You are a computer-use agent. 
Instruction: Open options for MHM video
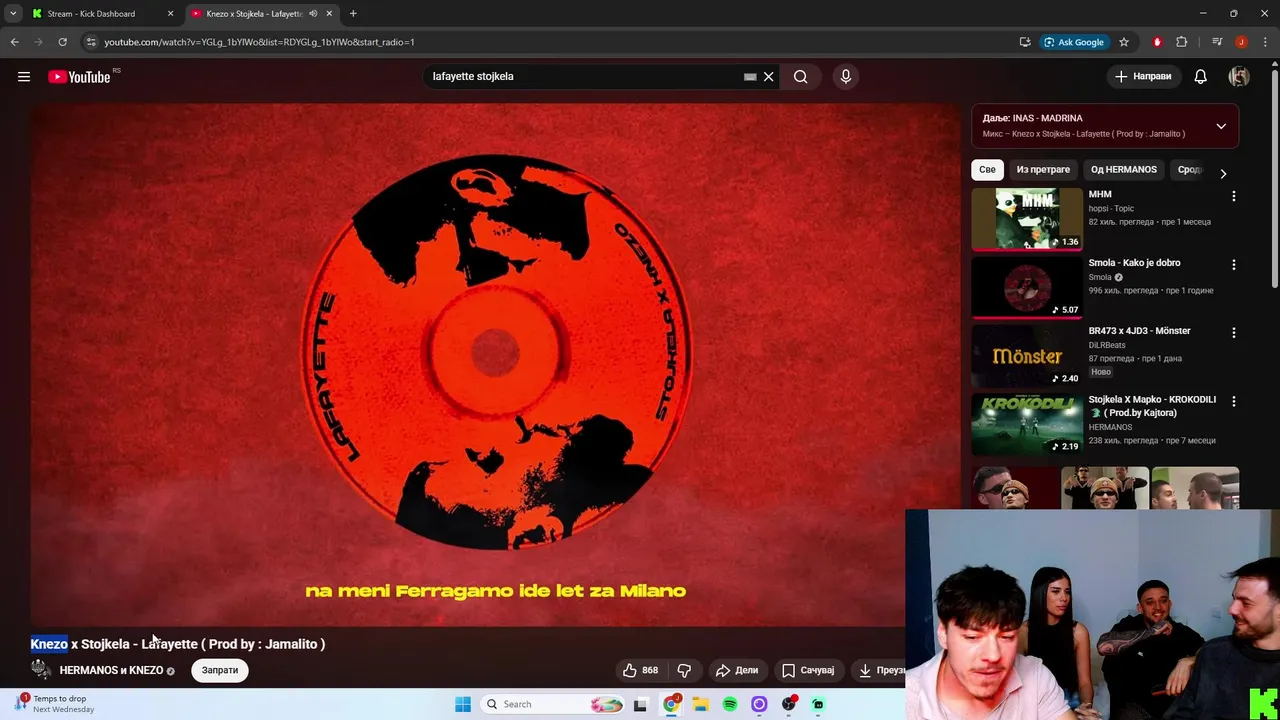coord(1233,197)
